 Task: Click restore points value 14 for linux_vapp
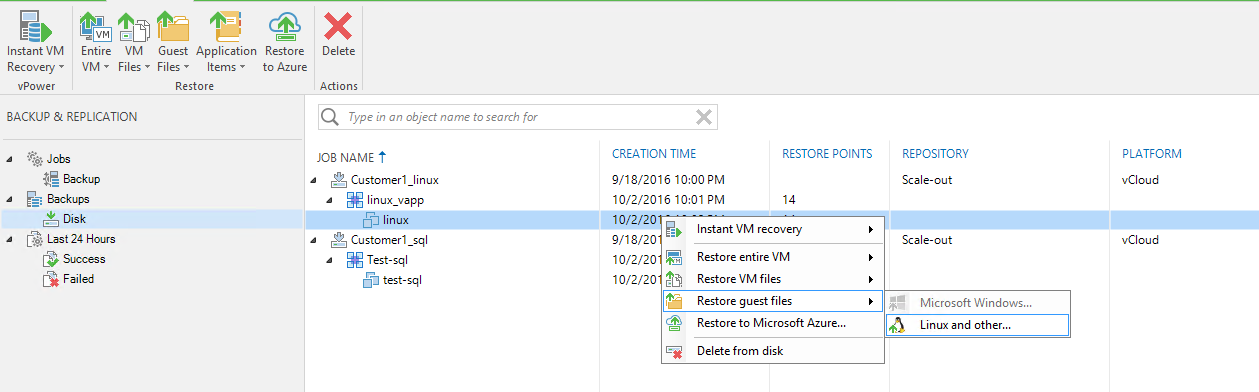789,200
